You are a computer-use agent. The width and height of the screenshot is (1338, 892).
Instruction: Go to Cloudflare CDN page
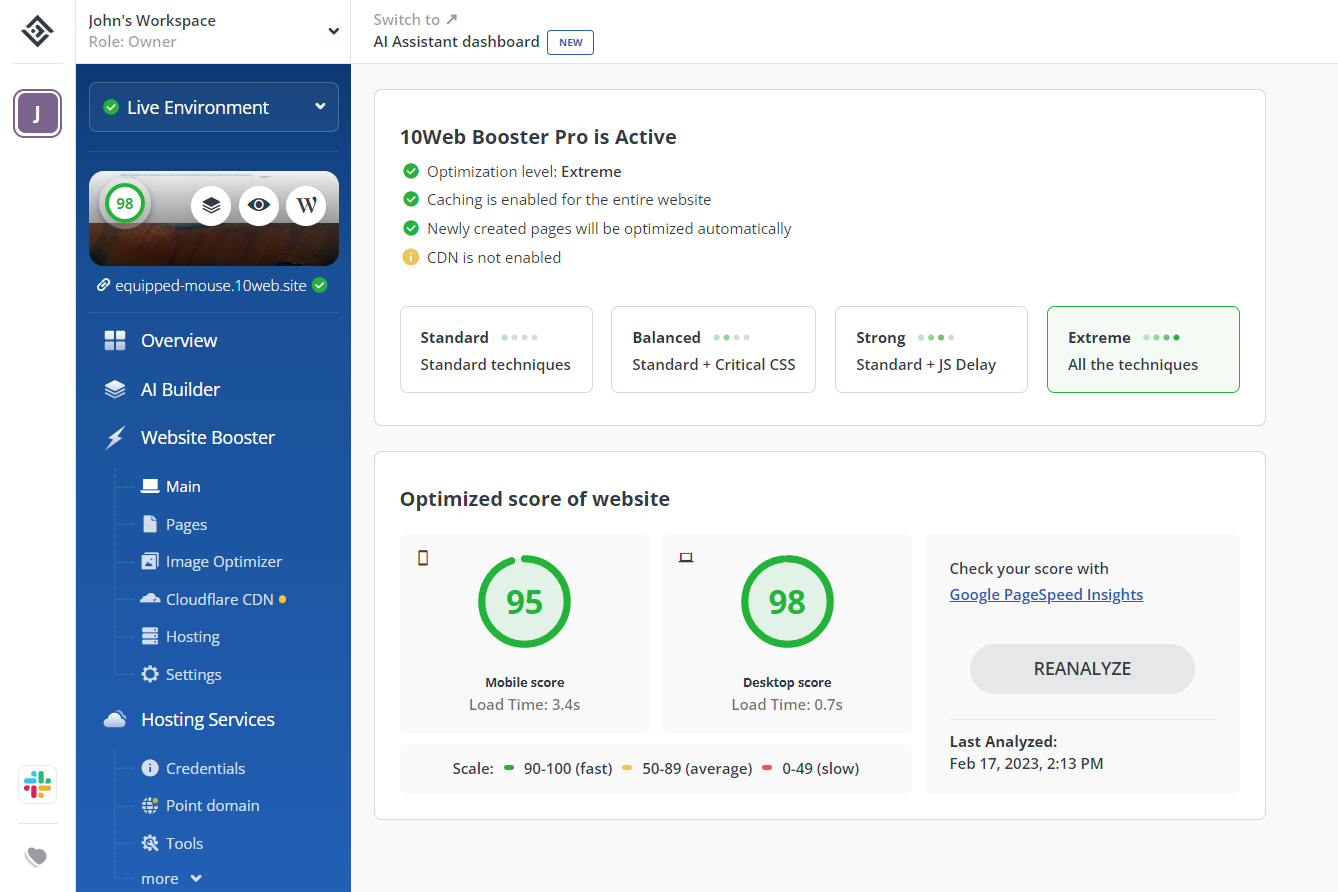click(219, 599)
